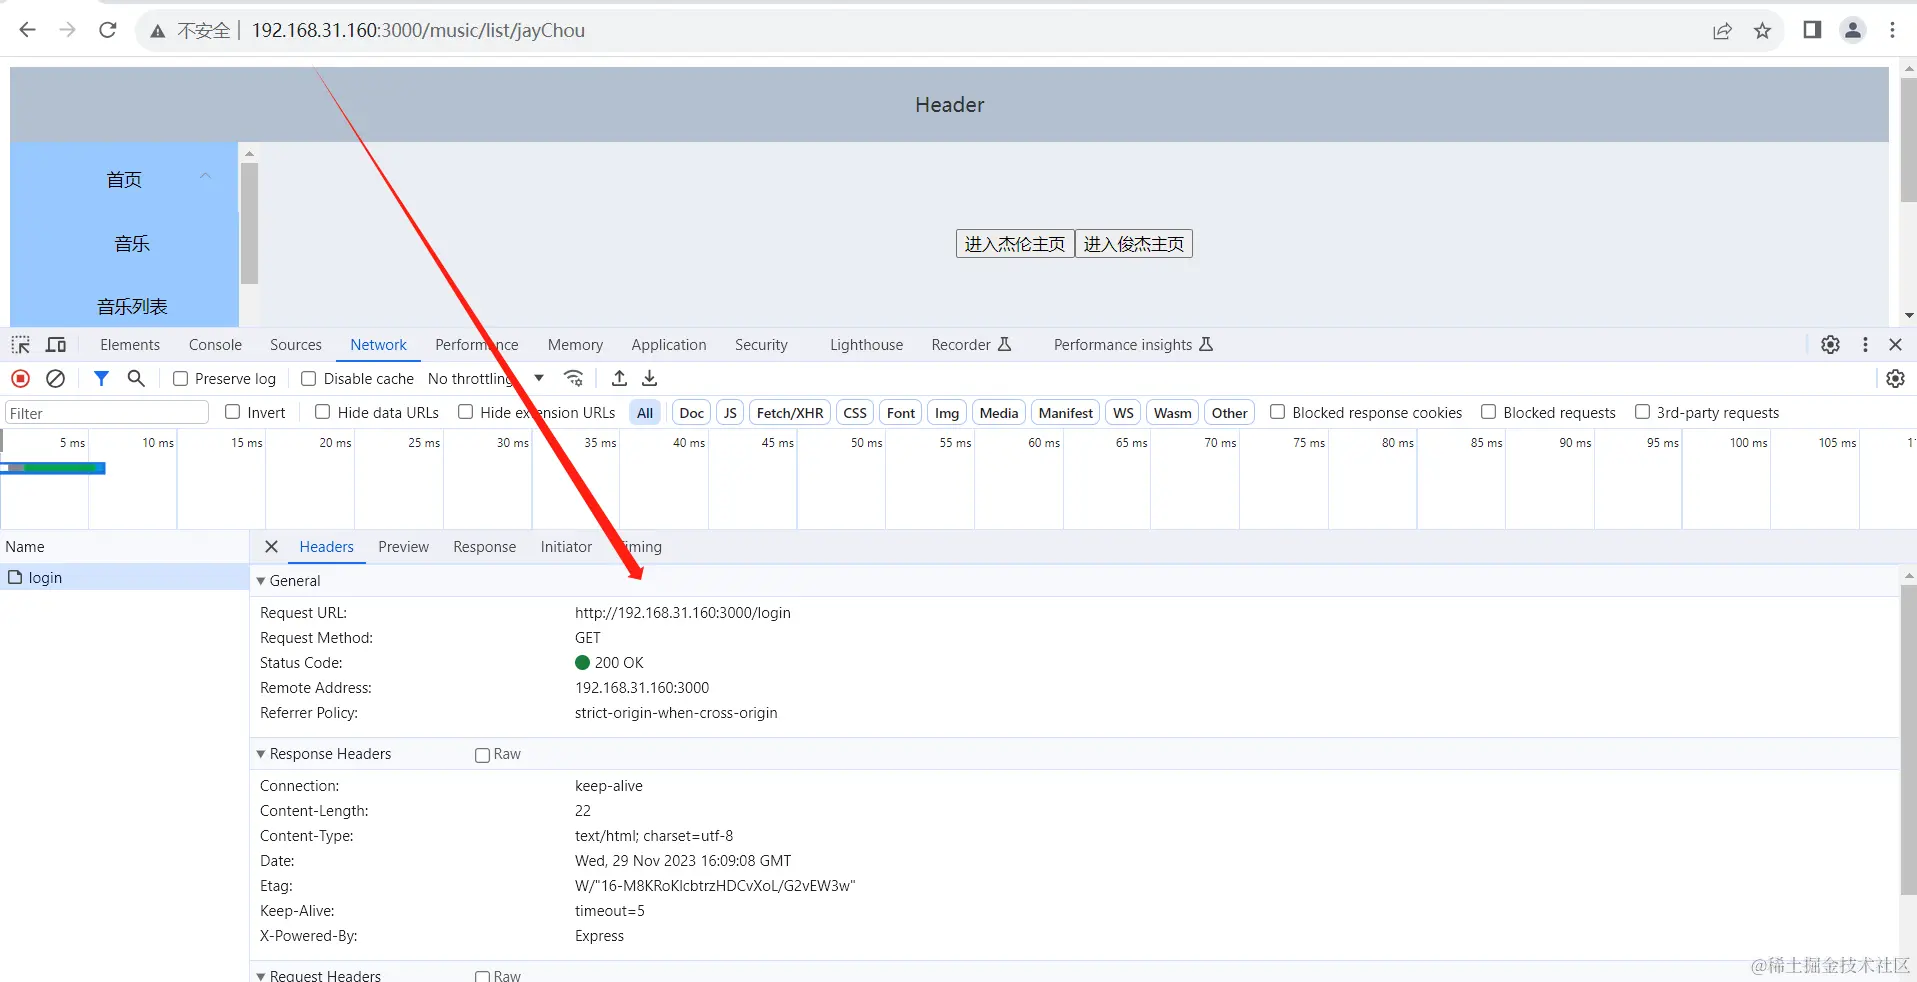1917x982 pixels.
Task: Close the DevTools panel
Action: [1895, 345]
